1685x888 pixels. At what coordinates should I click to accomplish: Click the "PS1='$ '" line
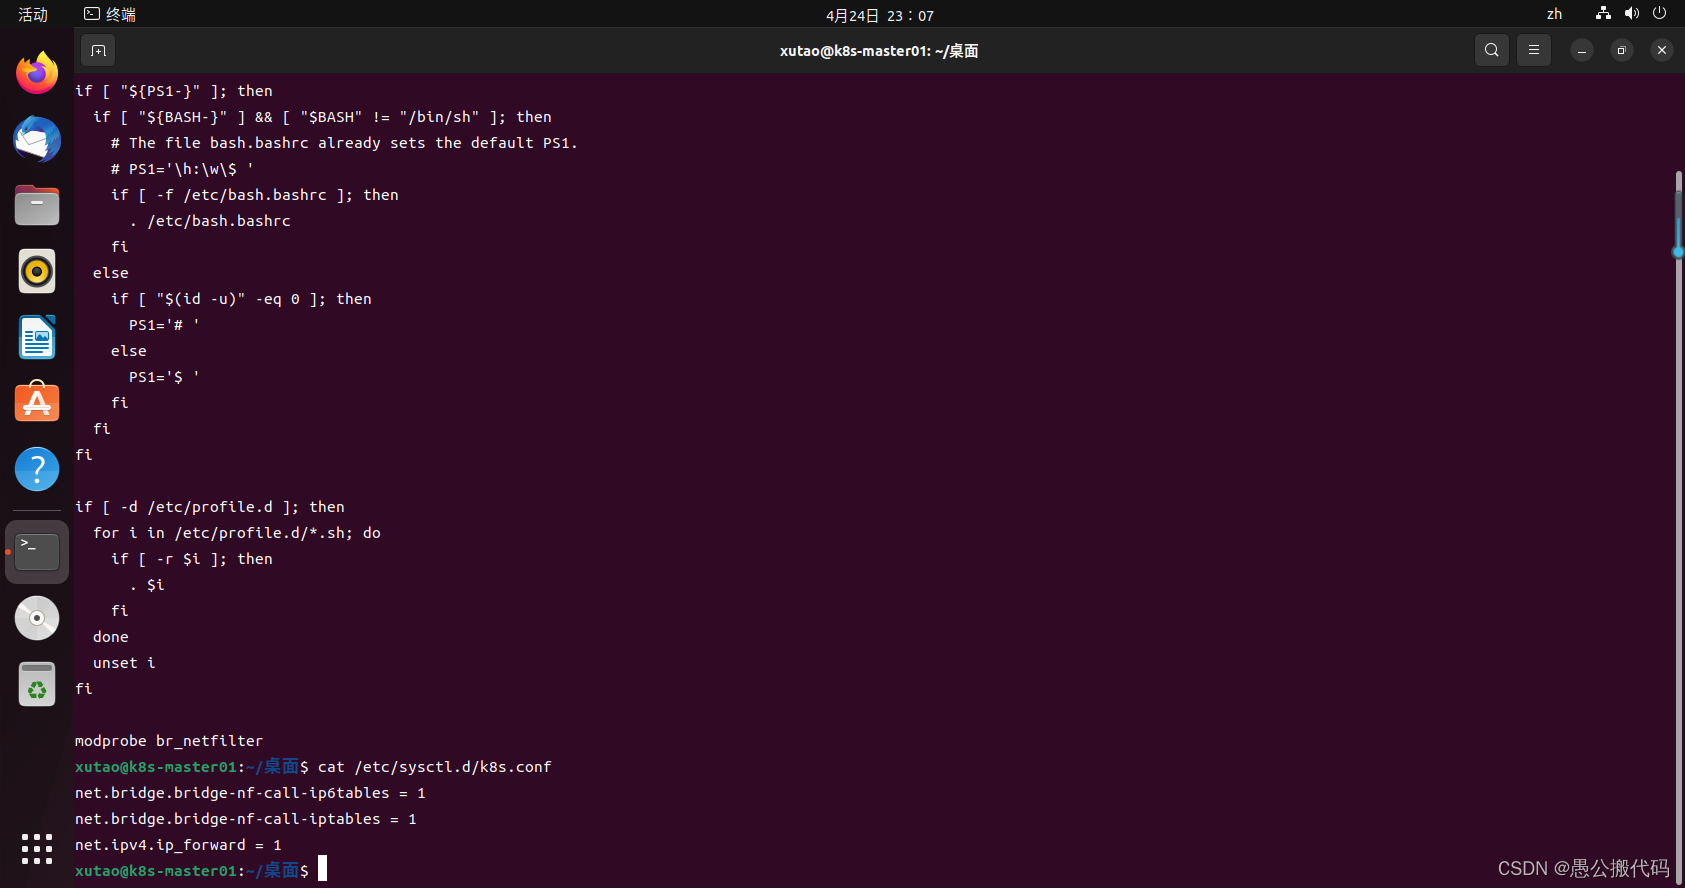point(164,377)
